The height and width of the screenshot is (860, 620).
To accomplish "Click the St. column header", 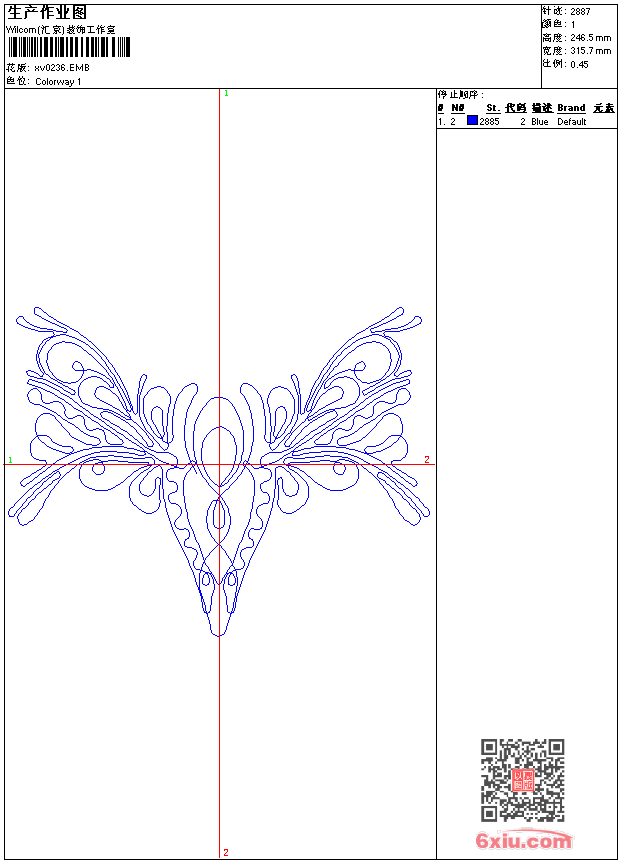I will pyautogui.click(x=492, y=108).
